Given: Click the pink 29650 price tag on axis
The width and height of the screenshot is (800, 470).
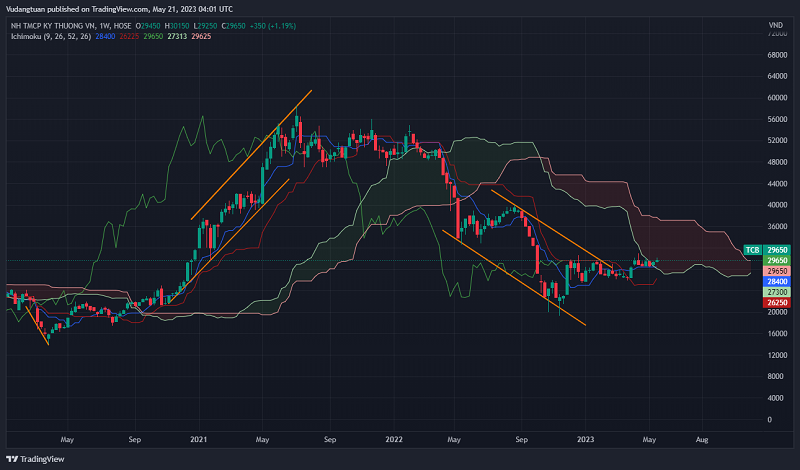Looking at the screenshot, I should coord(776,270).
